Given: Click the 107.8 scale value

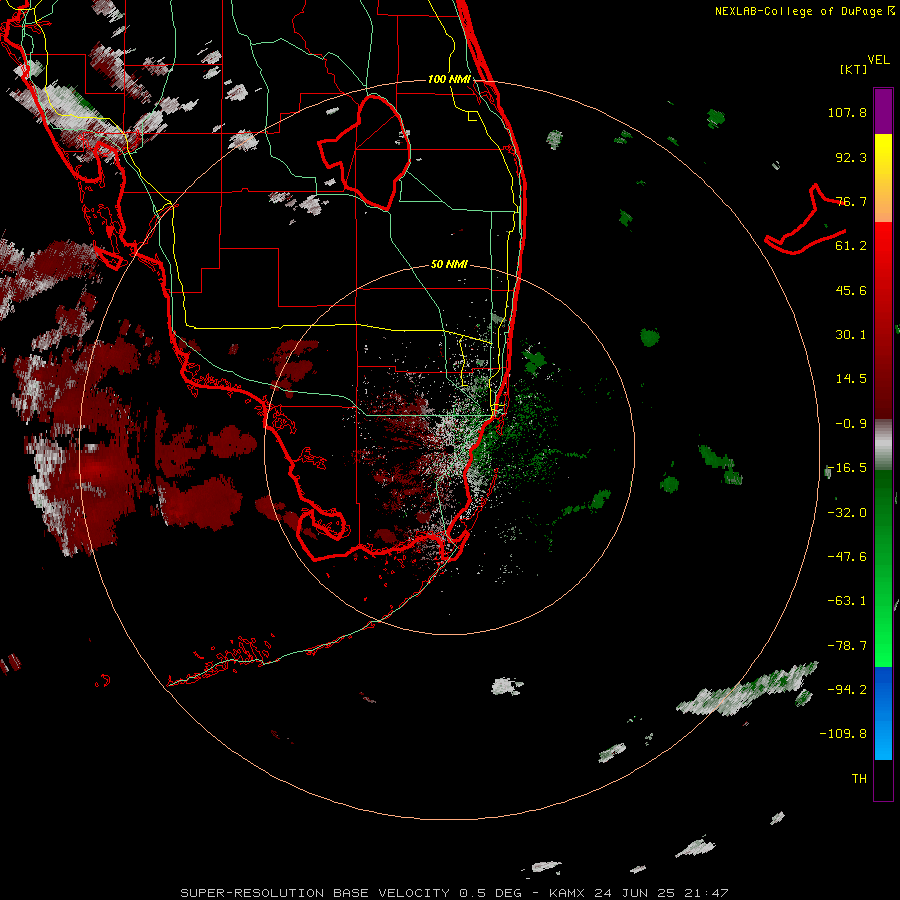Looking at the screenshot, I should tap(847, 112).
